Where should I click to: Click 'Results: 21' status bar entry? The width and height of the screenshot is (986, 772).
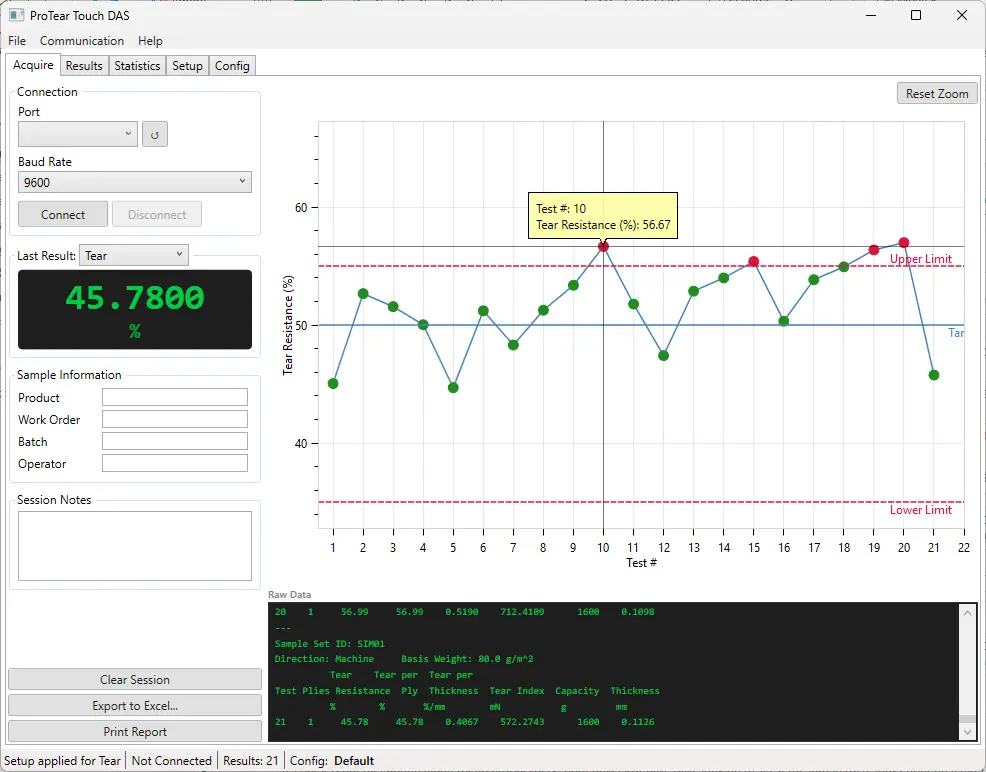point(251,761)
